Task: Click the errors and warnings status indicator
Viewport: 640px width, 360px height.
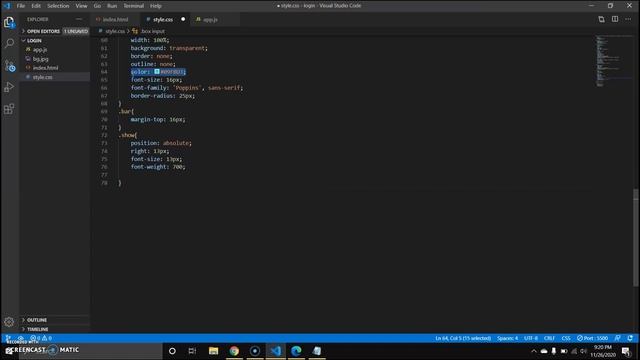Action: 41,338
